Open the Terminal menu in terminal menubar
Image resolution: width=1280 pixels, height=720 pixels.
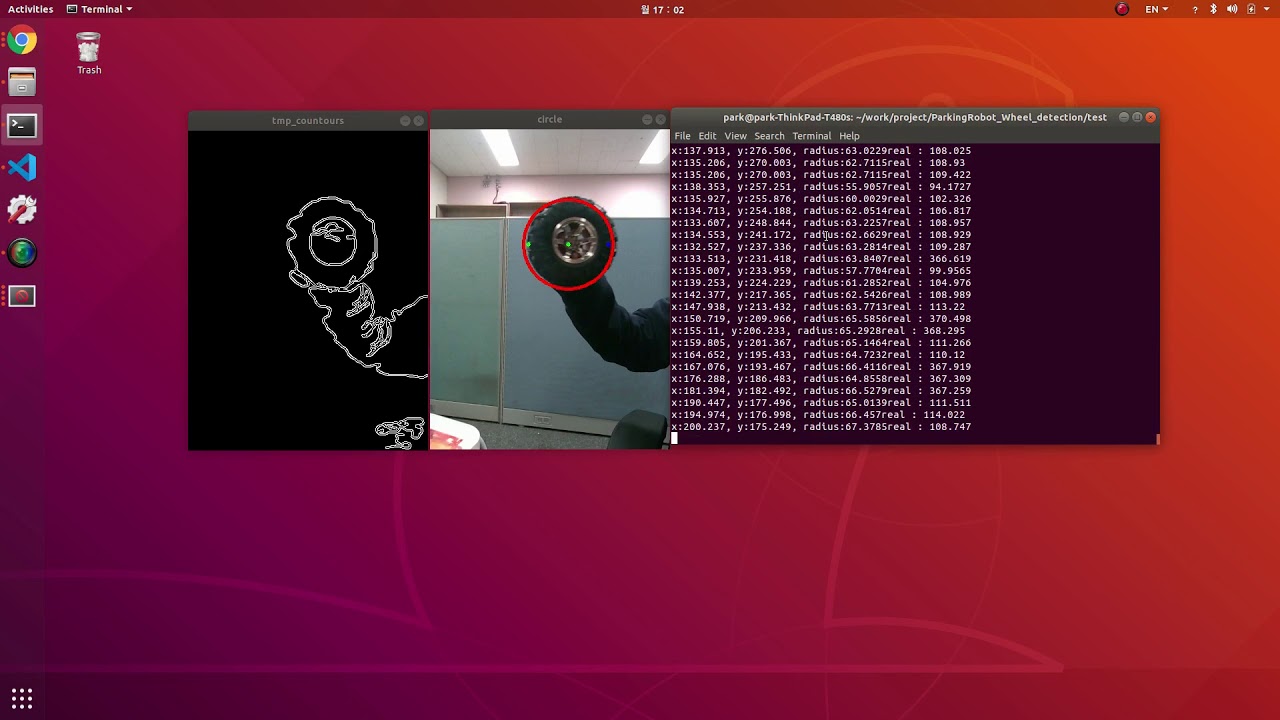(x=811, y=136)
